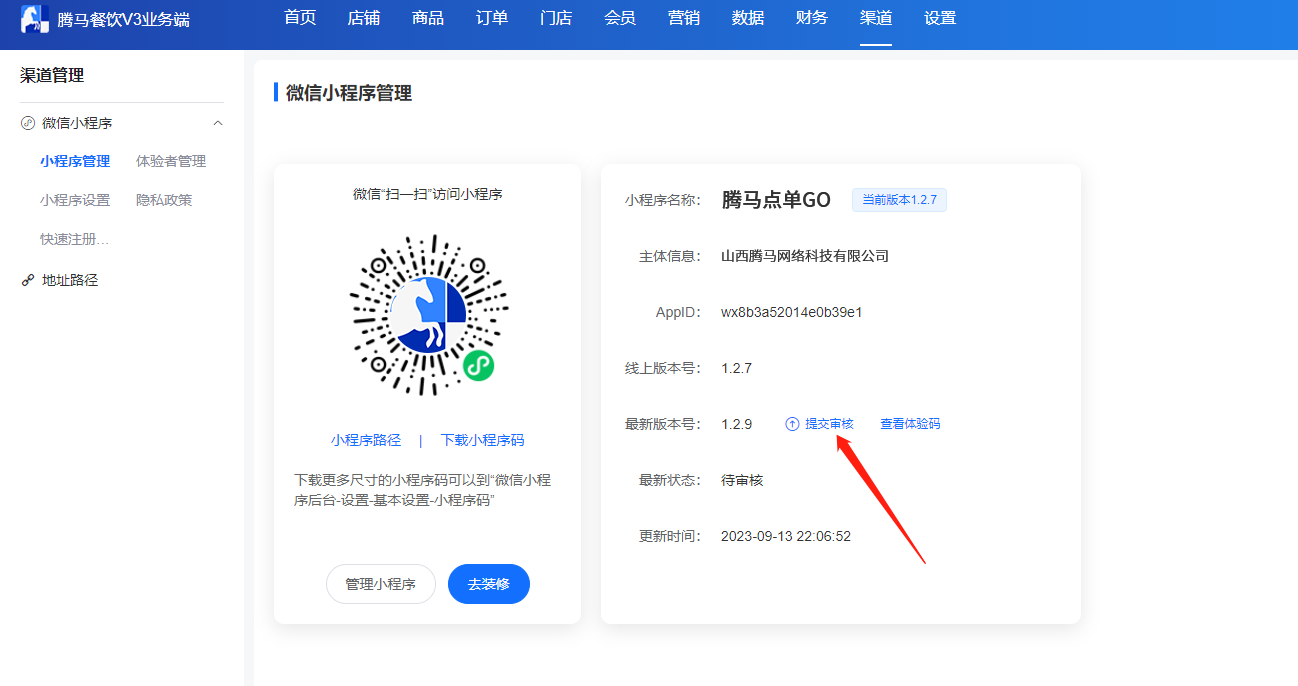Select 小程序管理 in the sidebar
This screenshot has width=1298, height=686.
(75, 161)
